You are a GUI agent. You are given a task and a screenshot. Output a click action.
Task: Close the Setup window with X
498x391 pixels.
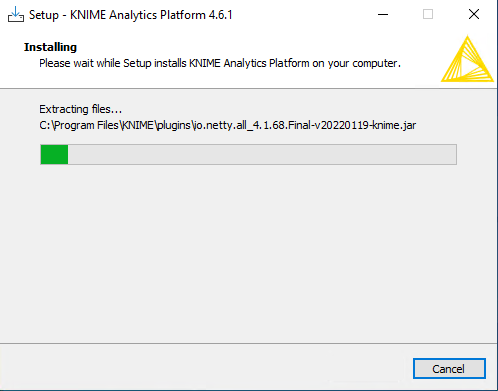(x=474, y=15)
